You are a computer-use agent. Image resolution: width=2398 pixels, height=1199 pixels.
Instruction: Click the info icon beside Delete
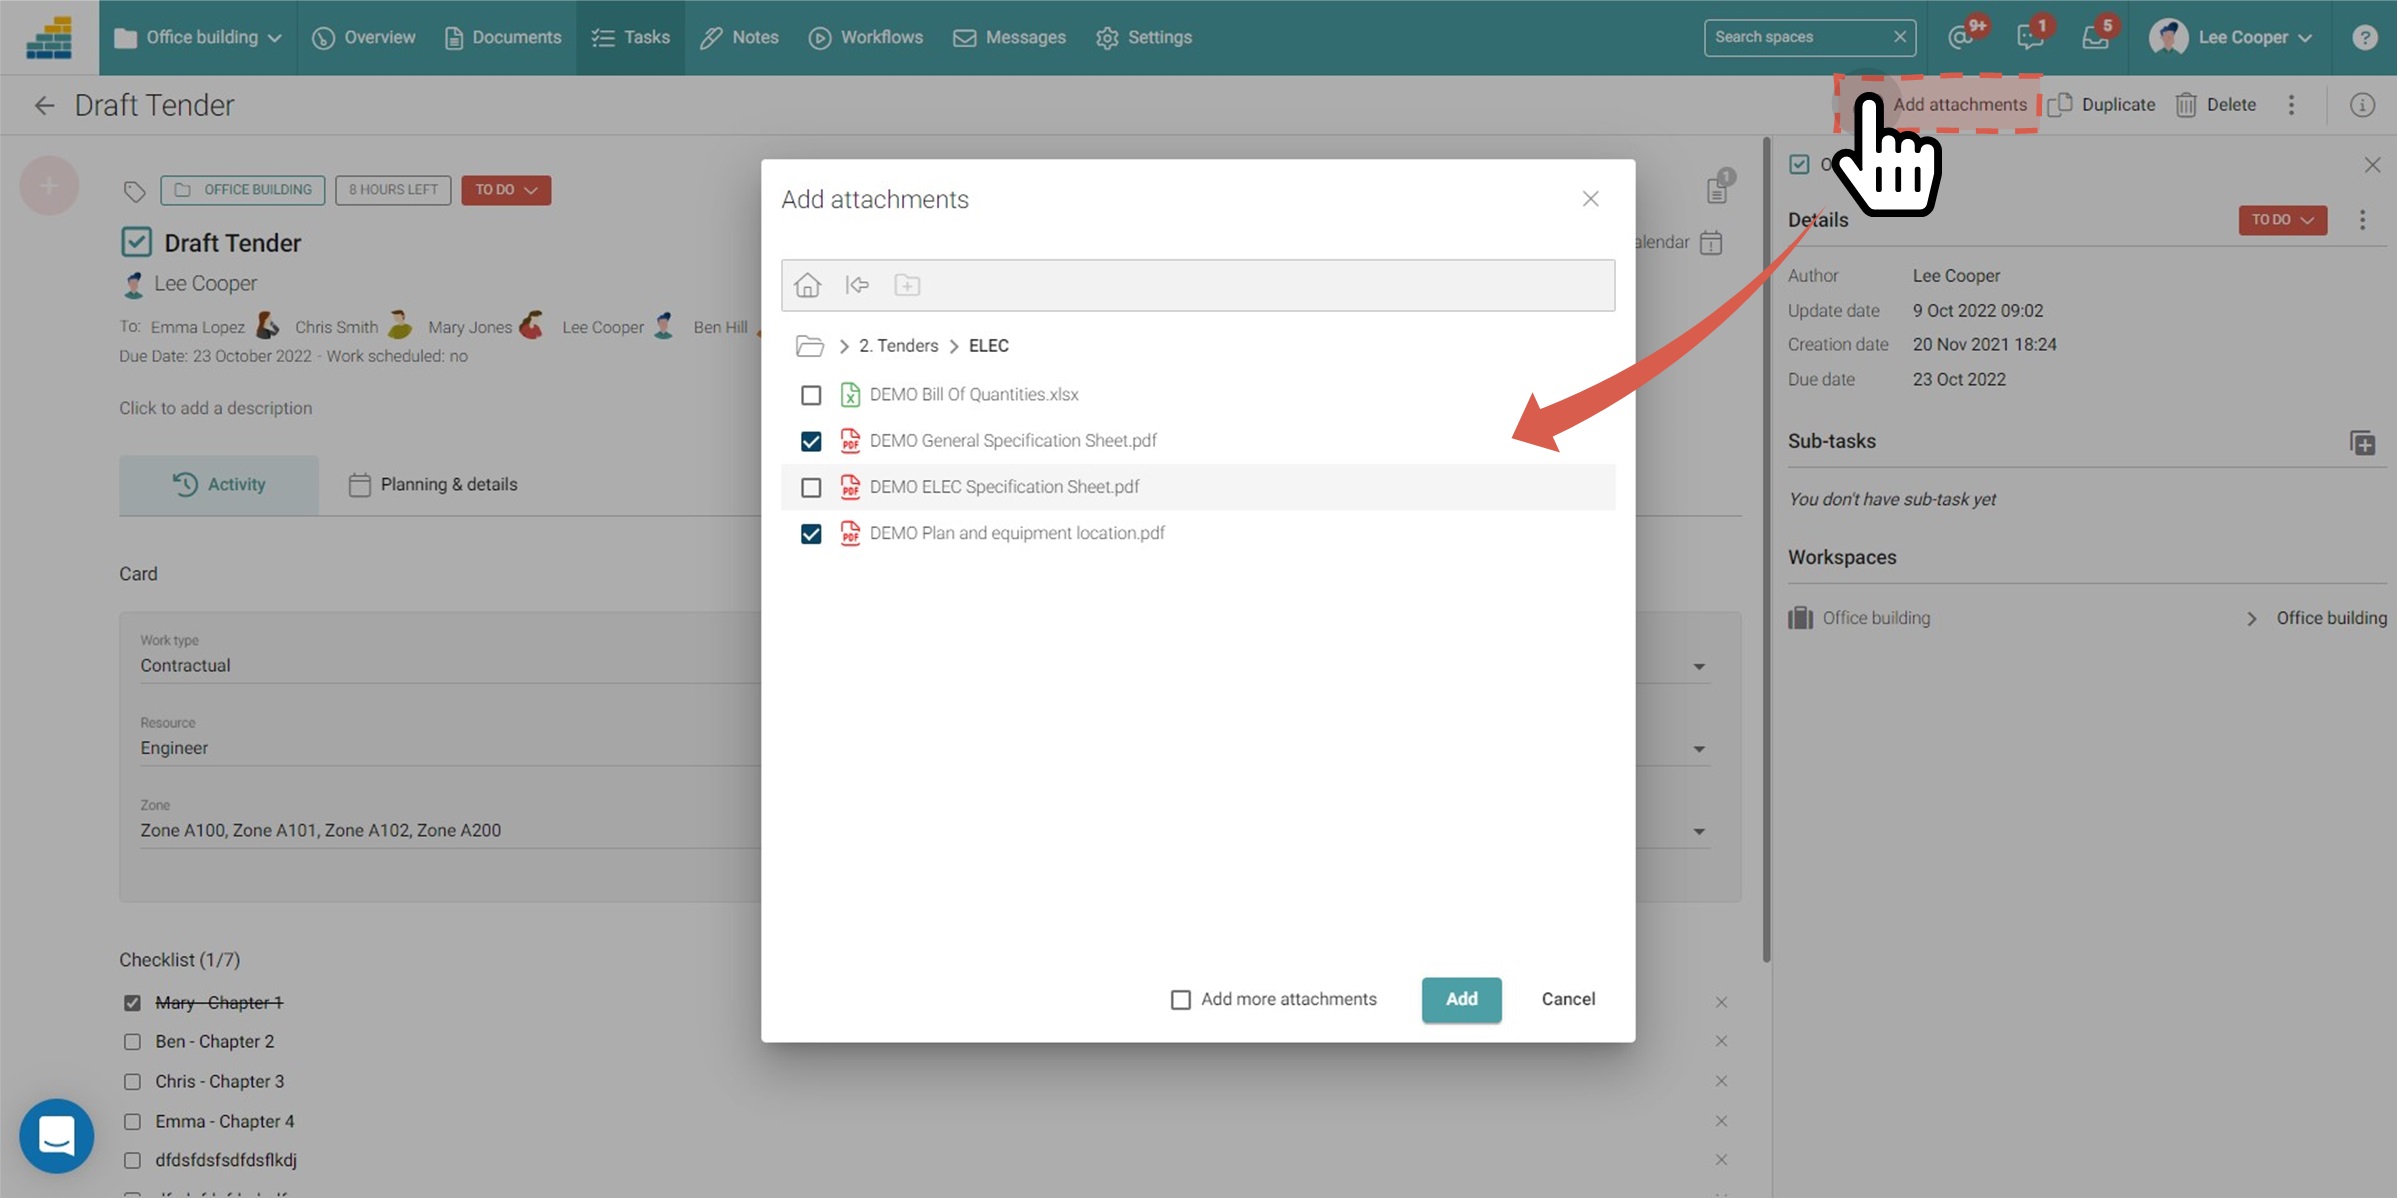pyautogui.click(x=2362, y=105)
